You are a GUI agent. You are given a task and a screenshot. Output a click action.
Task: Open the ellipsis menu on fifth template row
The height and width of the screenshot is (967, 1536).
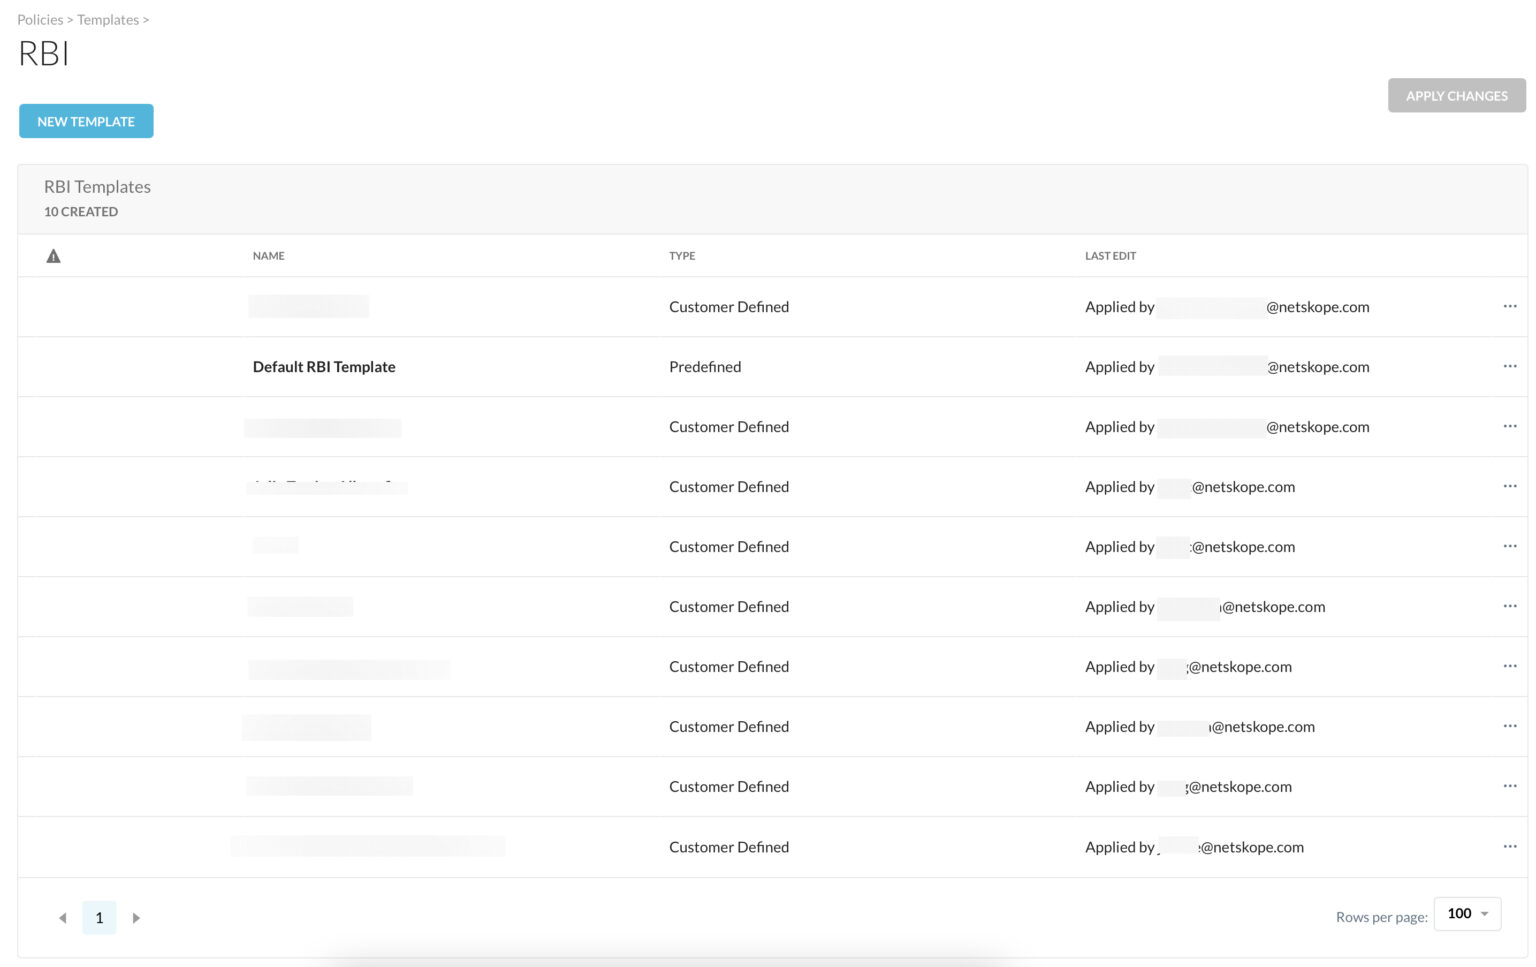[x=1509, y=546]
